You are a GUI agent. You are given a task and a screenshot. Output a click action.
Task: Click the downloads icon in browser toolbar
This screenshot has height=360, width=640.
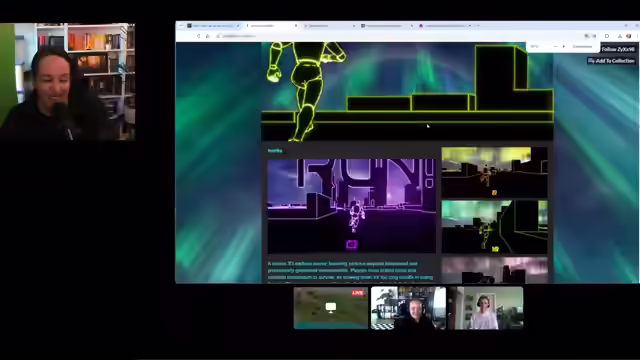pyautogui.click(x=620, y=36)
